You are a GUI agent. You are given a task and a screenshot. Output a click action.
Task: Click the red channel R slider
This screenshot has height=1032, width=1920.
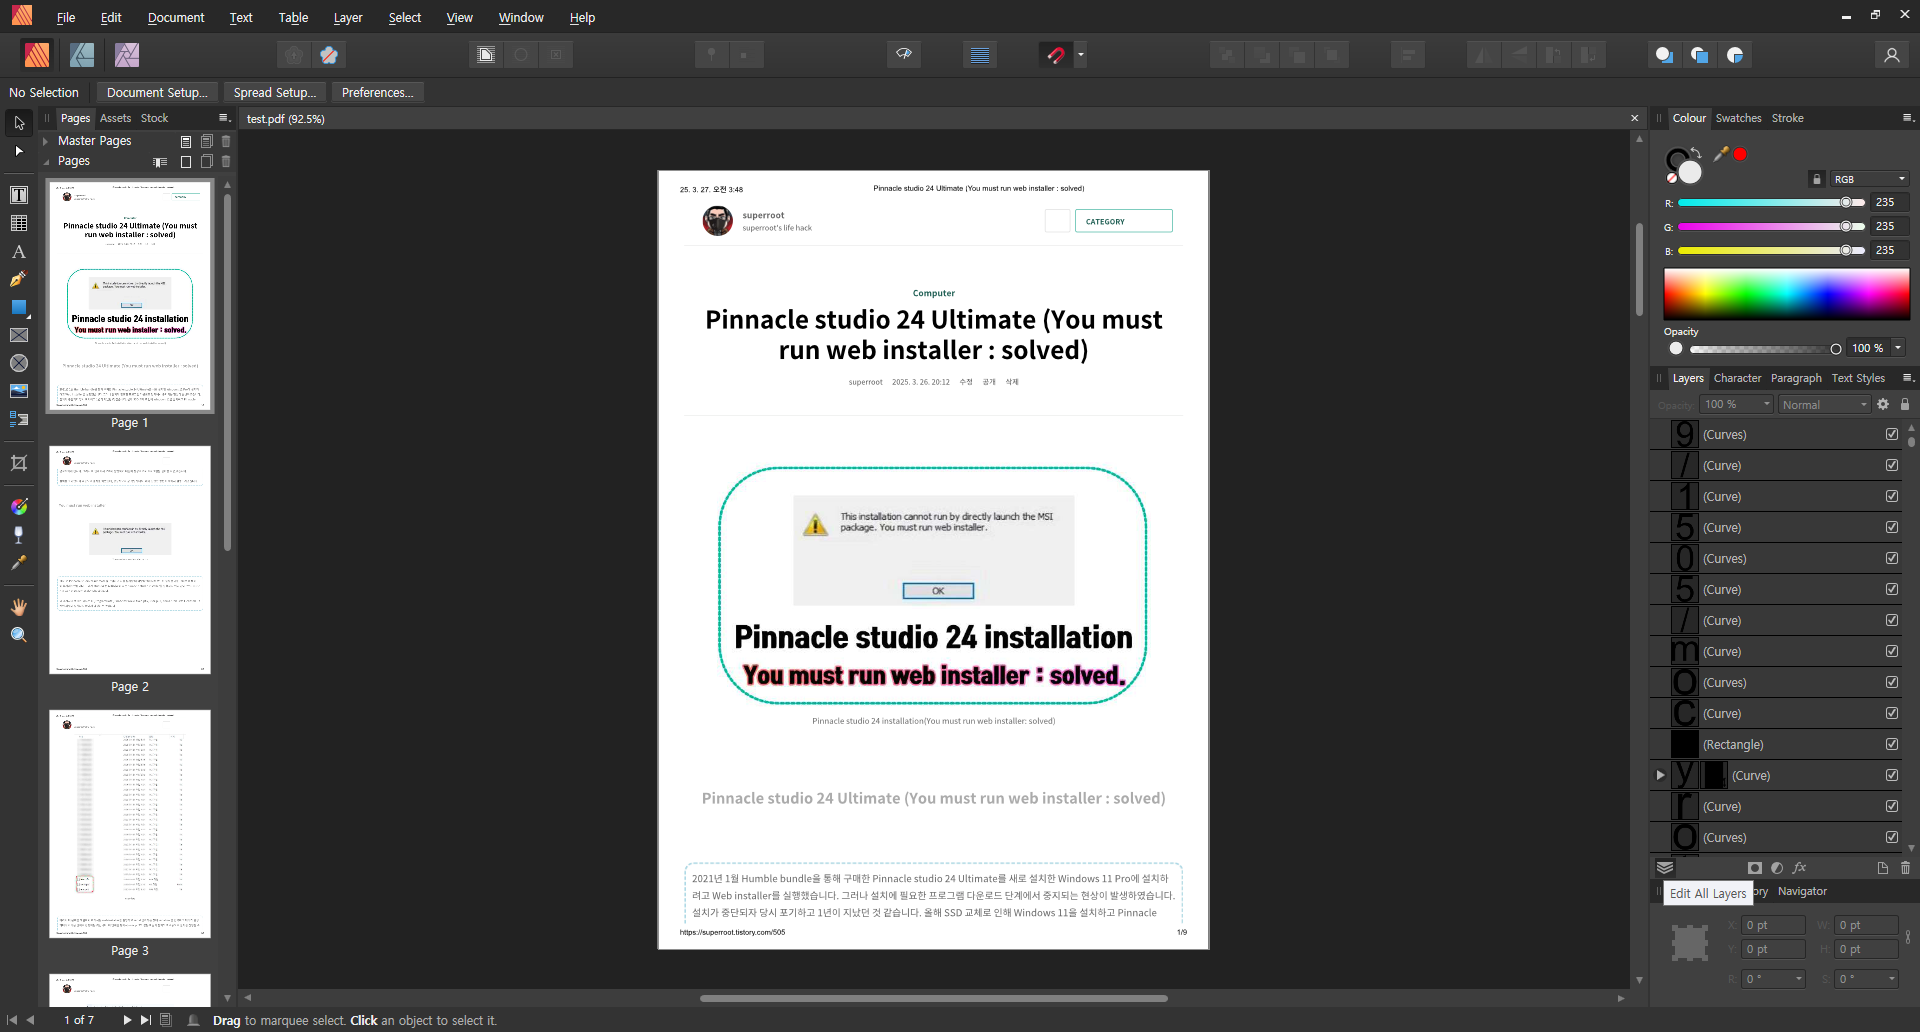(x=1770, y=202)
